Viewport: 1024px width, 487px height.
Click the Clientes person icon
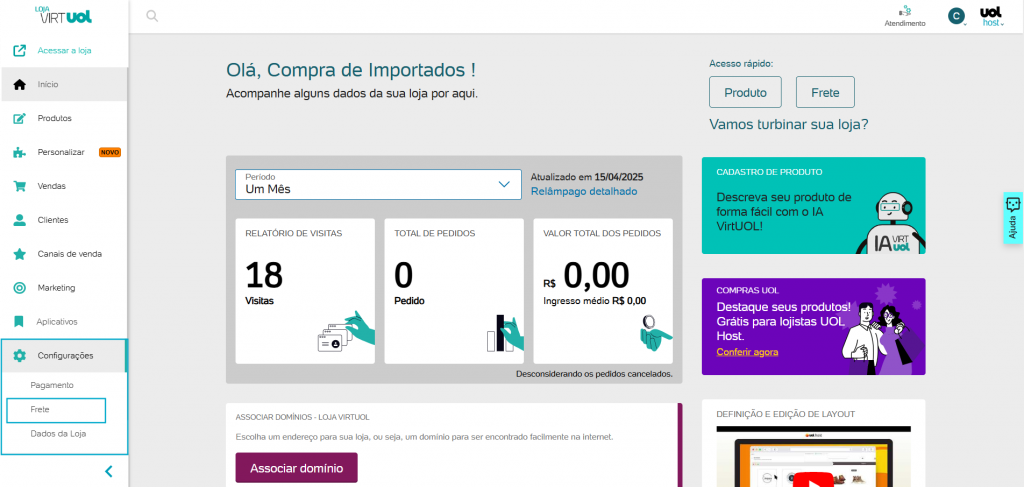20,220
